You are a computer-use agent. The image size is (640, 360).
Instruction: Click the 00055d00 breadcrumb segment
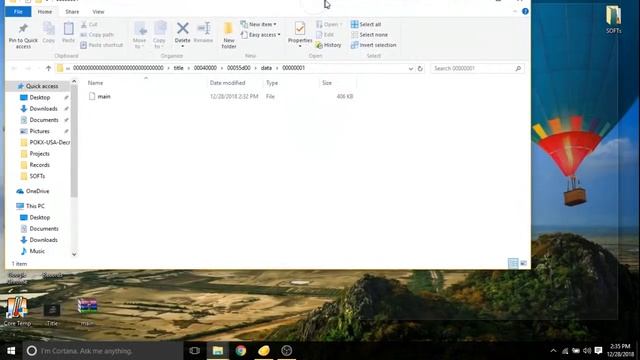238,68
